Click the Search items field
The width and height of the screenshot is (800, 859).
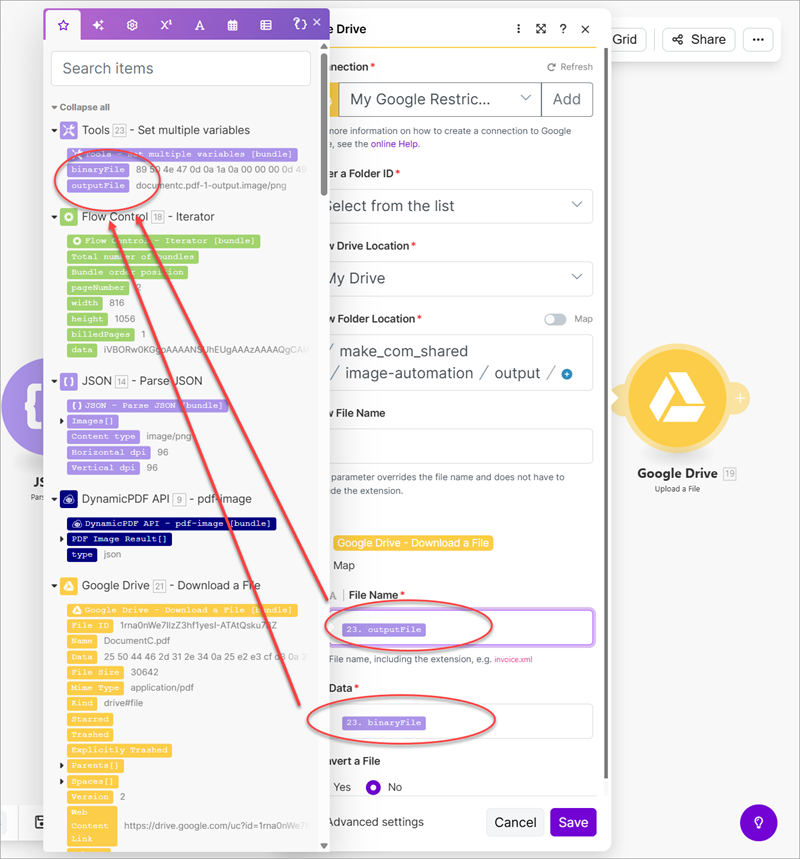181,69
